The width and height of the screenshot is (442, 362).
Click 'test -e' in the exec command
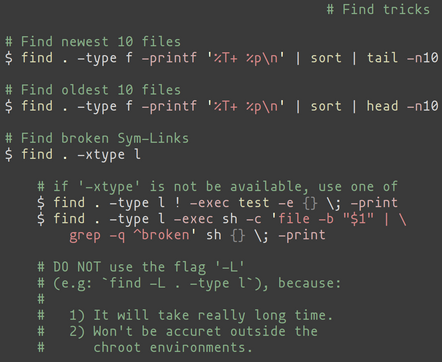pos(266,203)
